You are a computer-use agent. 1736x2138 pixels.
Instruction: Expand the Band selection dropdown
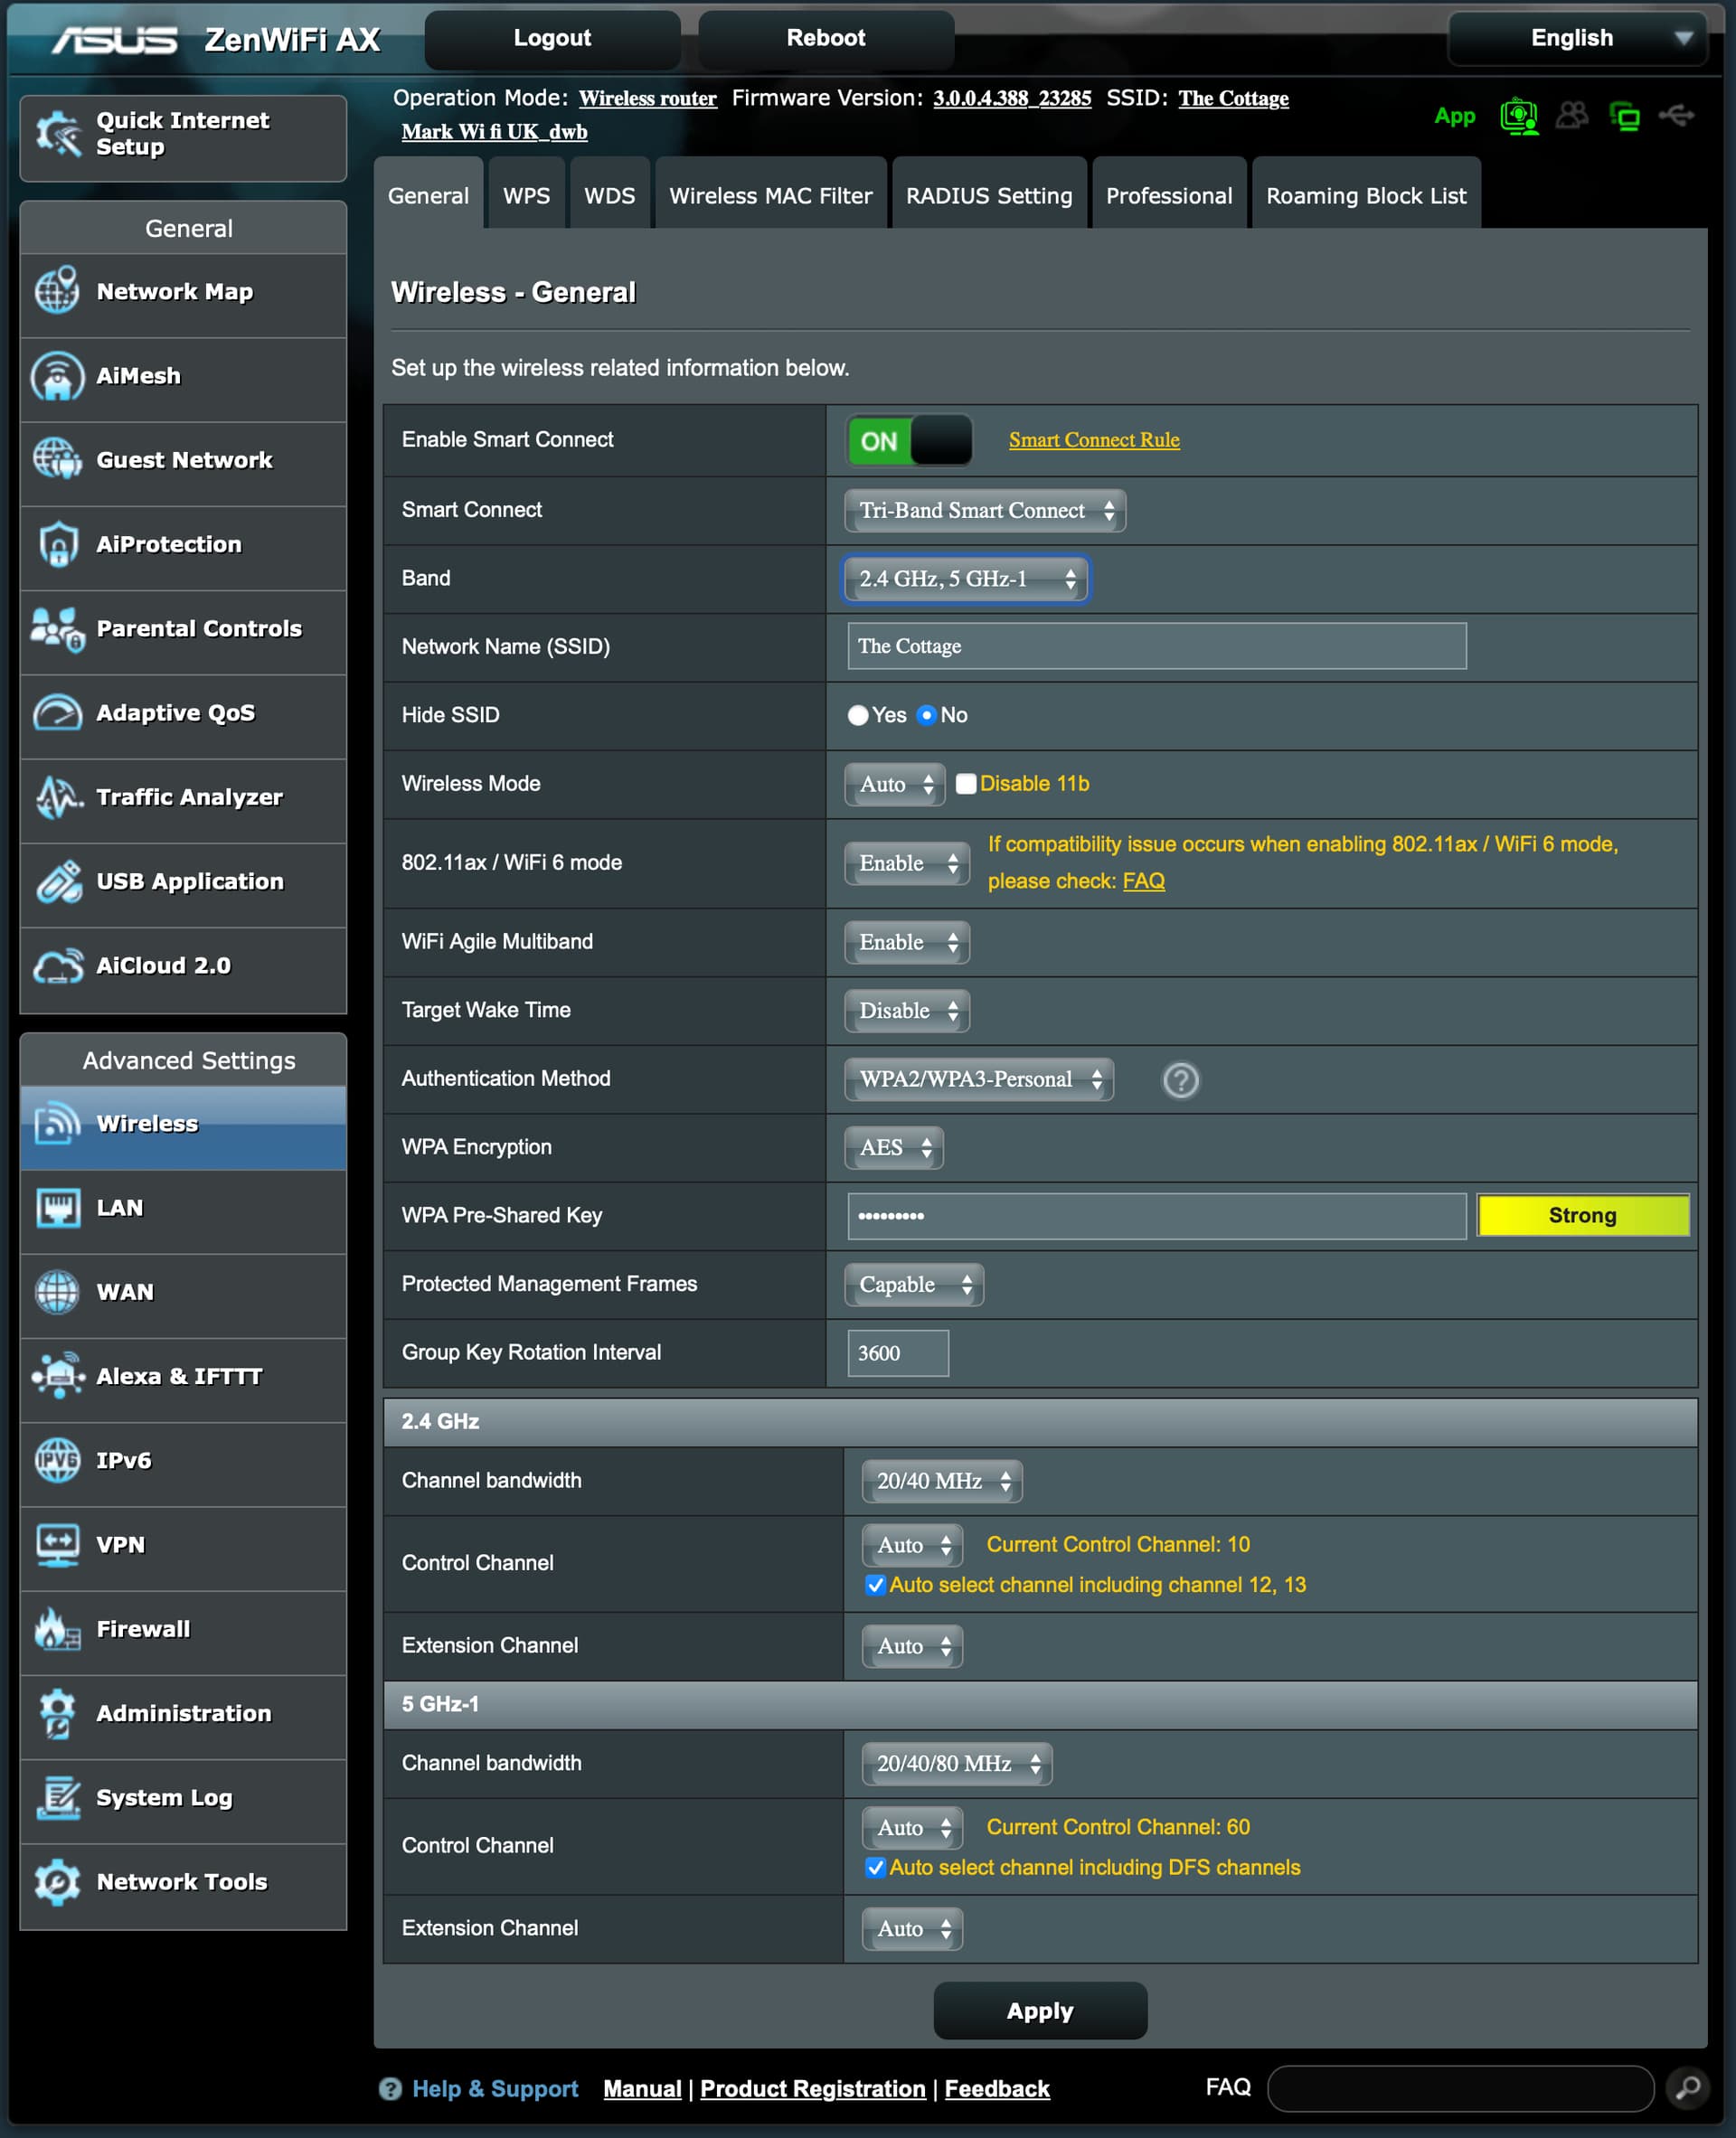click(965, 579)
